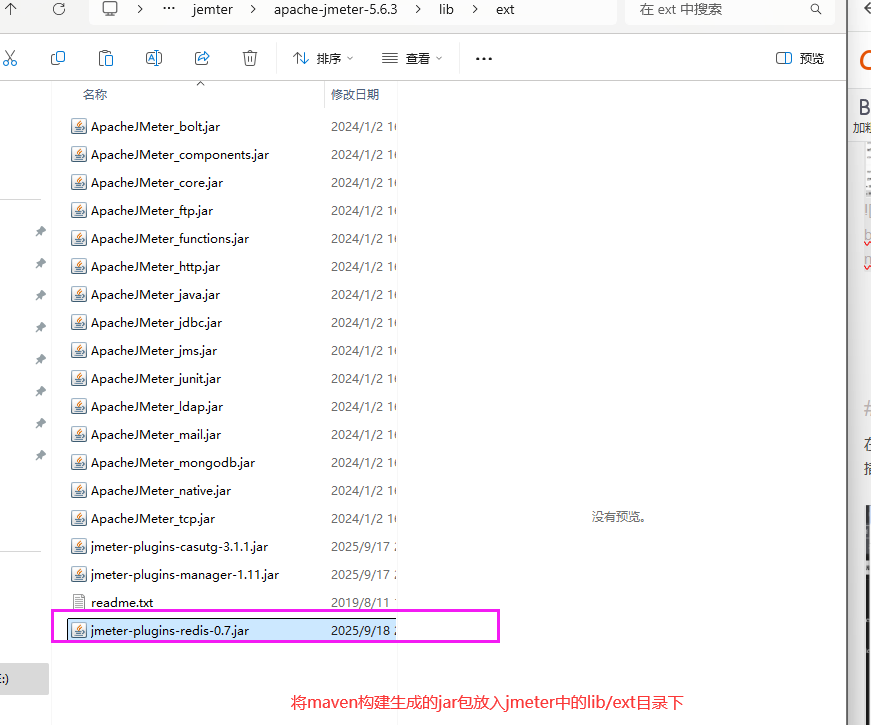The height and width of the screenshot is (725, 871).
Task: Click date 2025/9/18 of jmeter-plugins-redis row
Action: coord(363,631)
